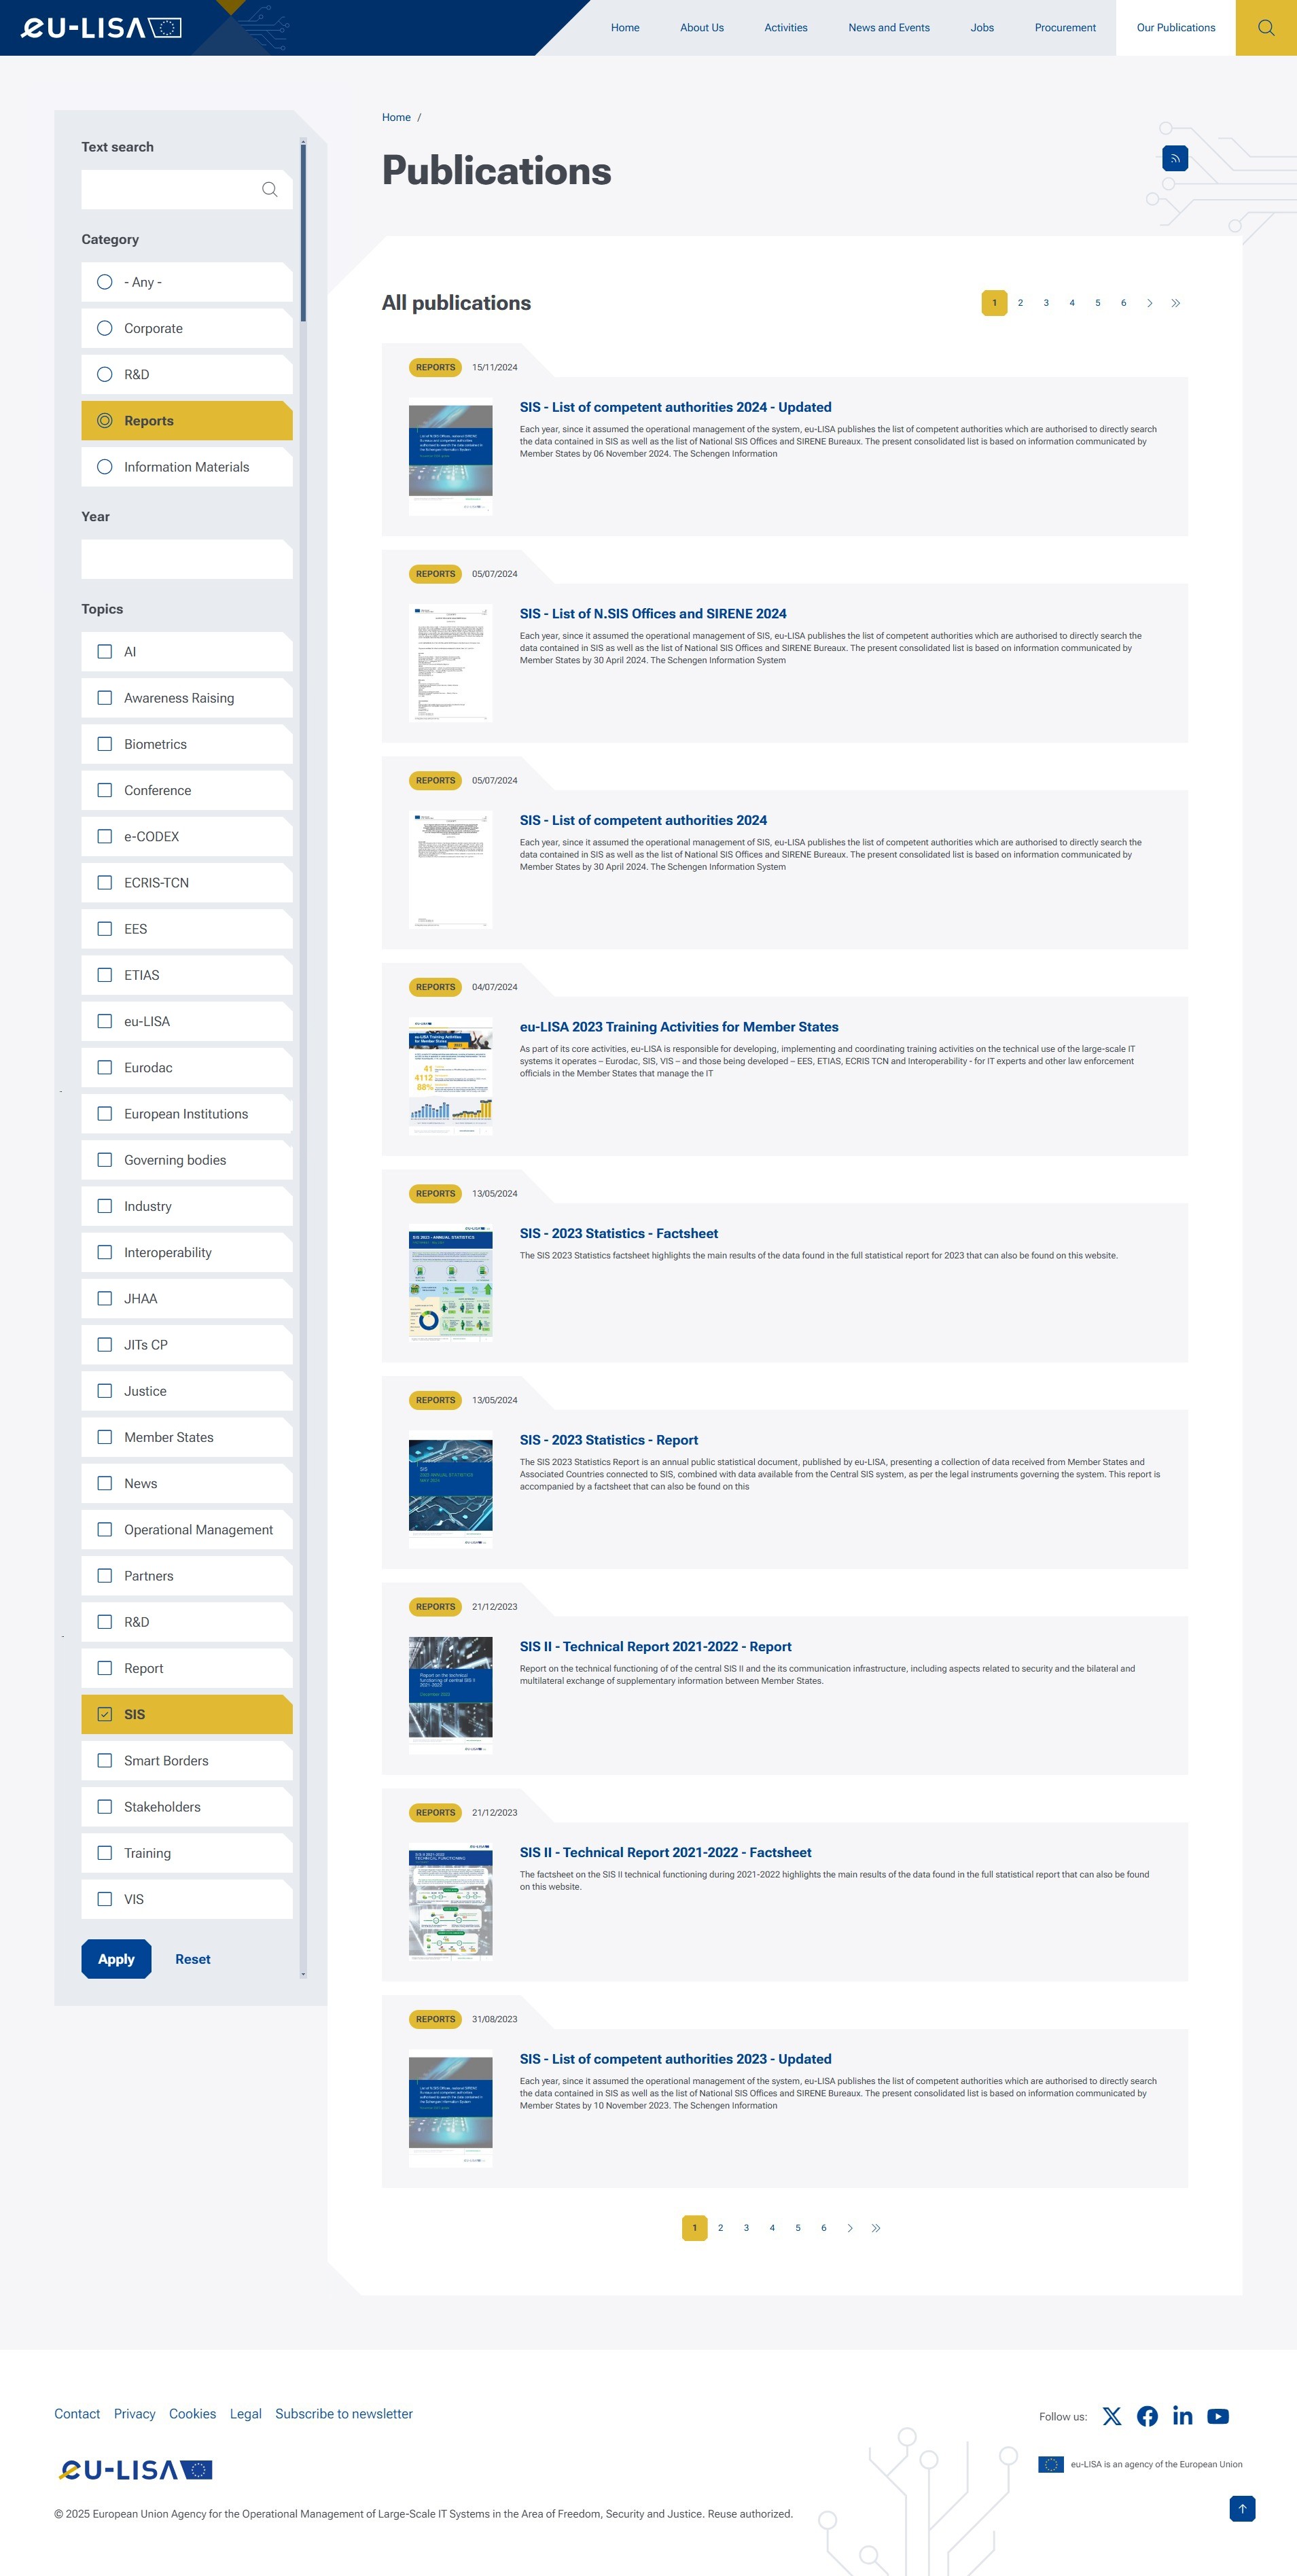The image size is (1297, 2576).
Task: Click the Year filter field
Action: coord(186,559)
